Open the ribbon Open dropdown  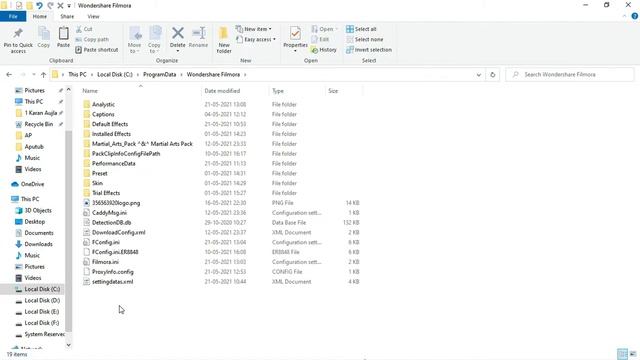click(x=325, y=29)
